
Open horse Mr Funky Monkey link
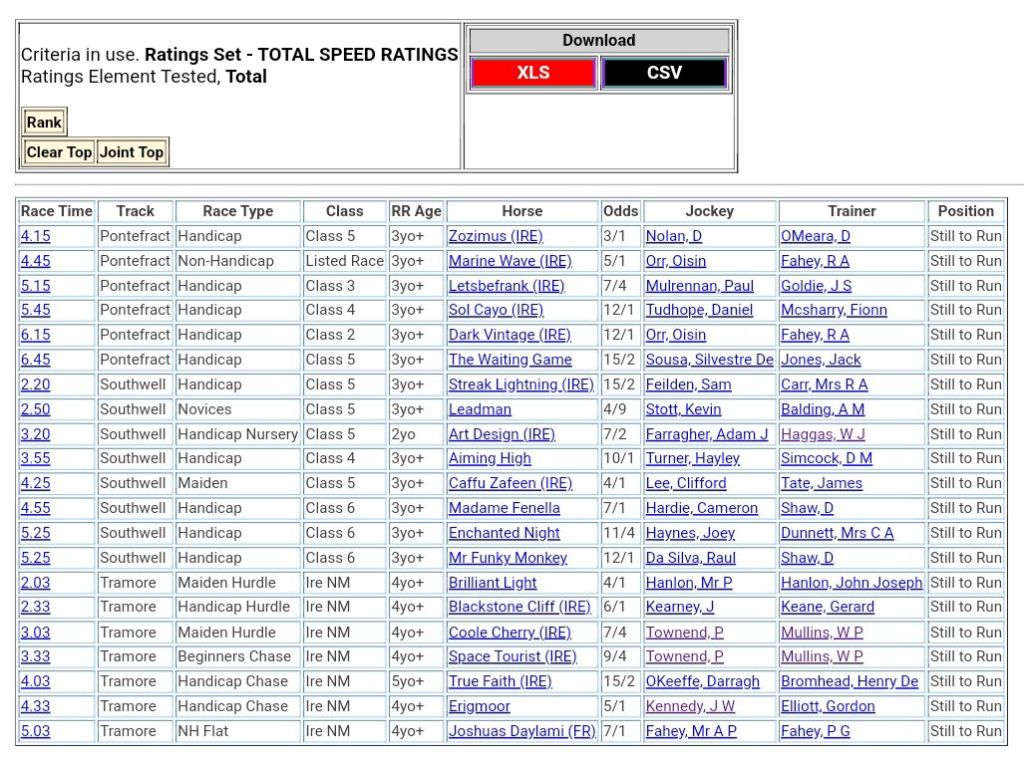[x=507, y=558]
